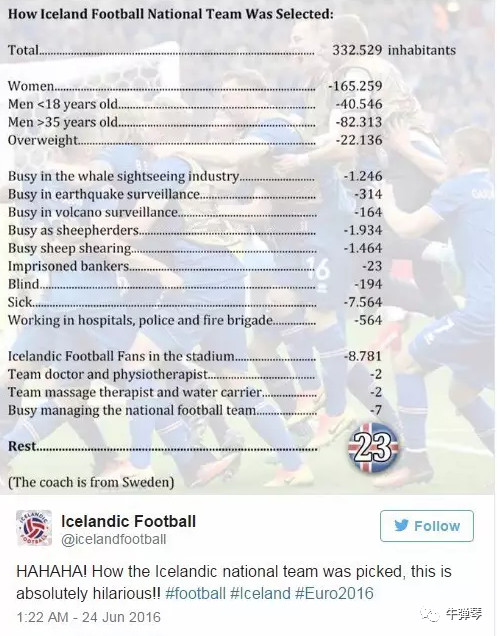The width and height of the screenshot is (497, 636).
Task: Click the Rest row label
Action: 22,446
